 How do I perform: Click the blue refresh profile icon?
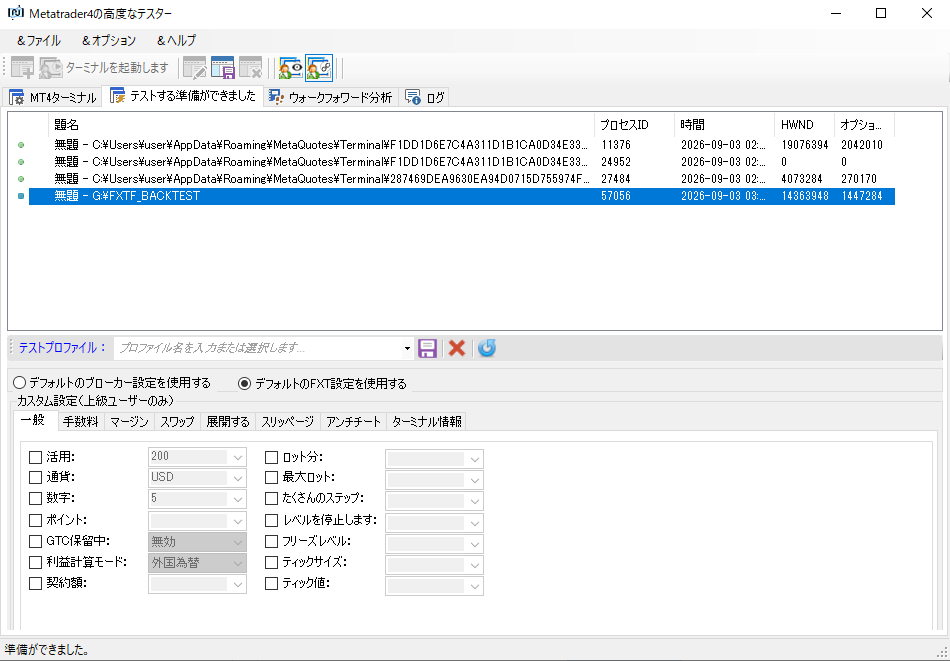click(487, 348)
